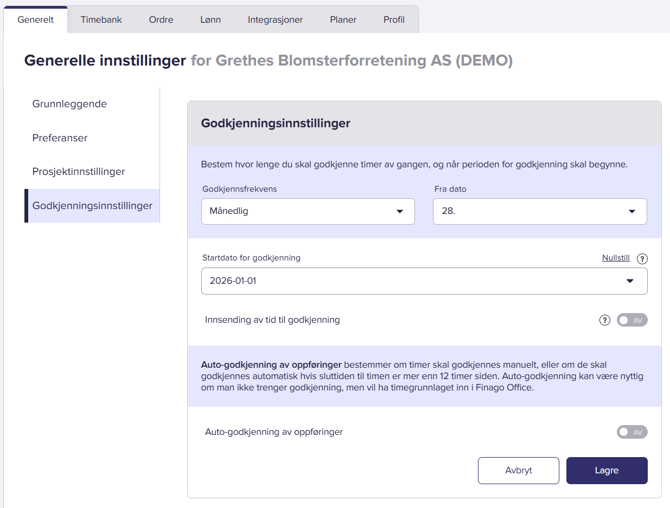Open Startdato for godkjenning date picker
The width and height of the screenshot is (670, 508).
coord(424,281)
